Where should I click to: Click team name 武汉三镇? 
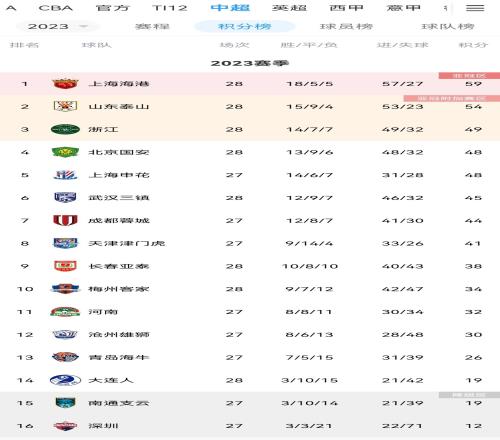(119, 198)
